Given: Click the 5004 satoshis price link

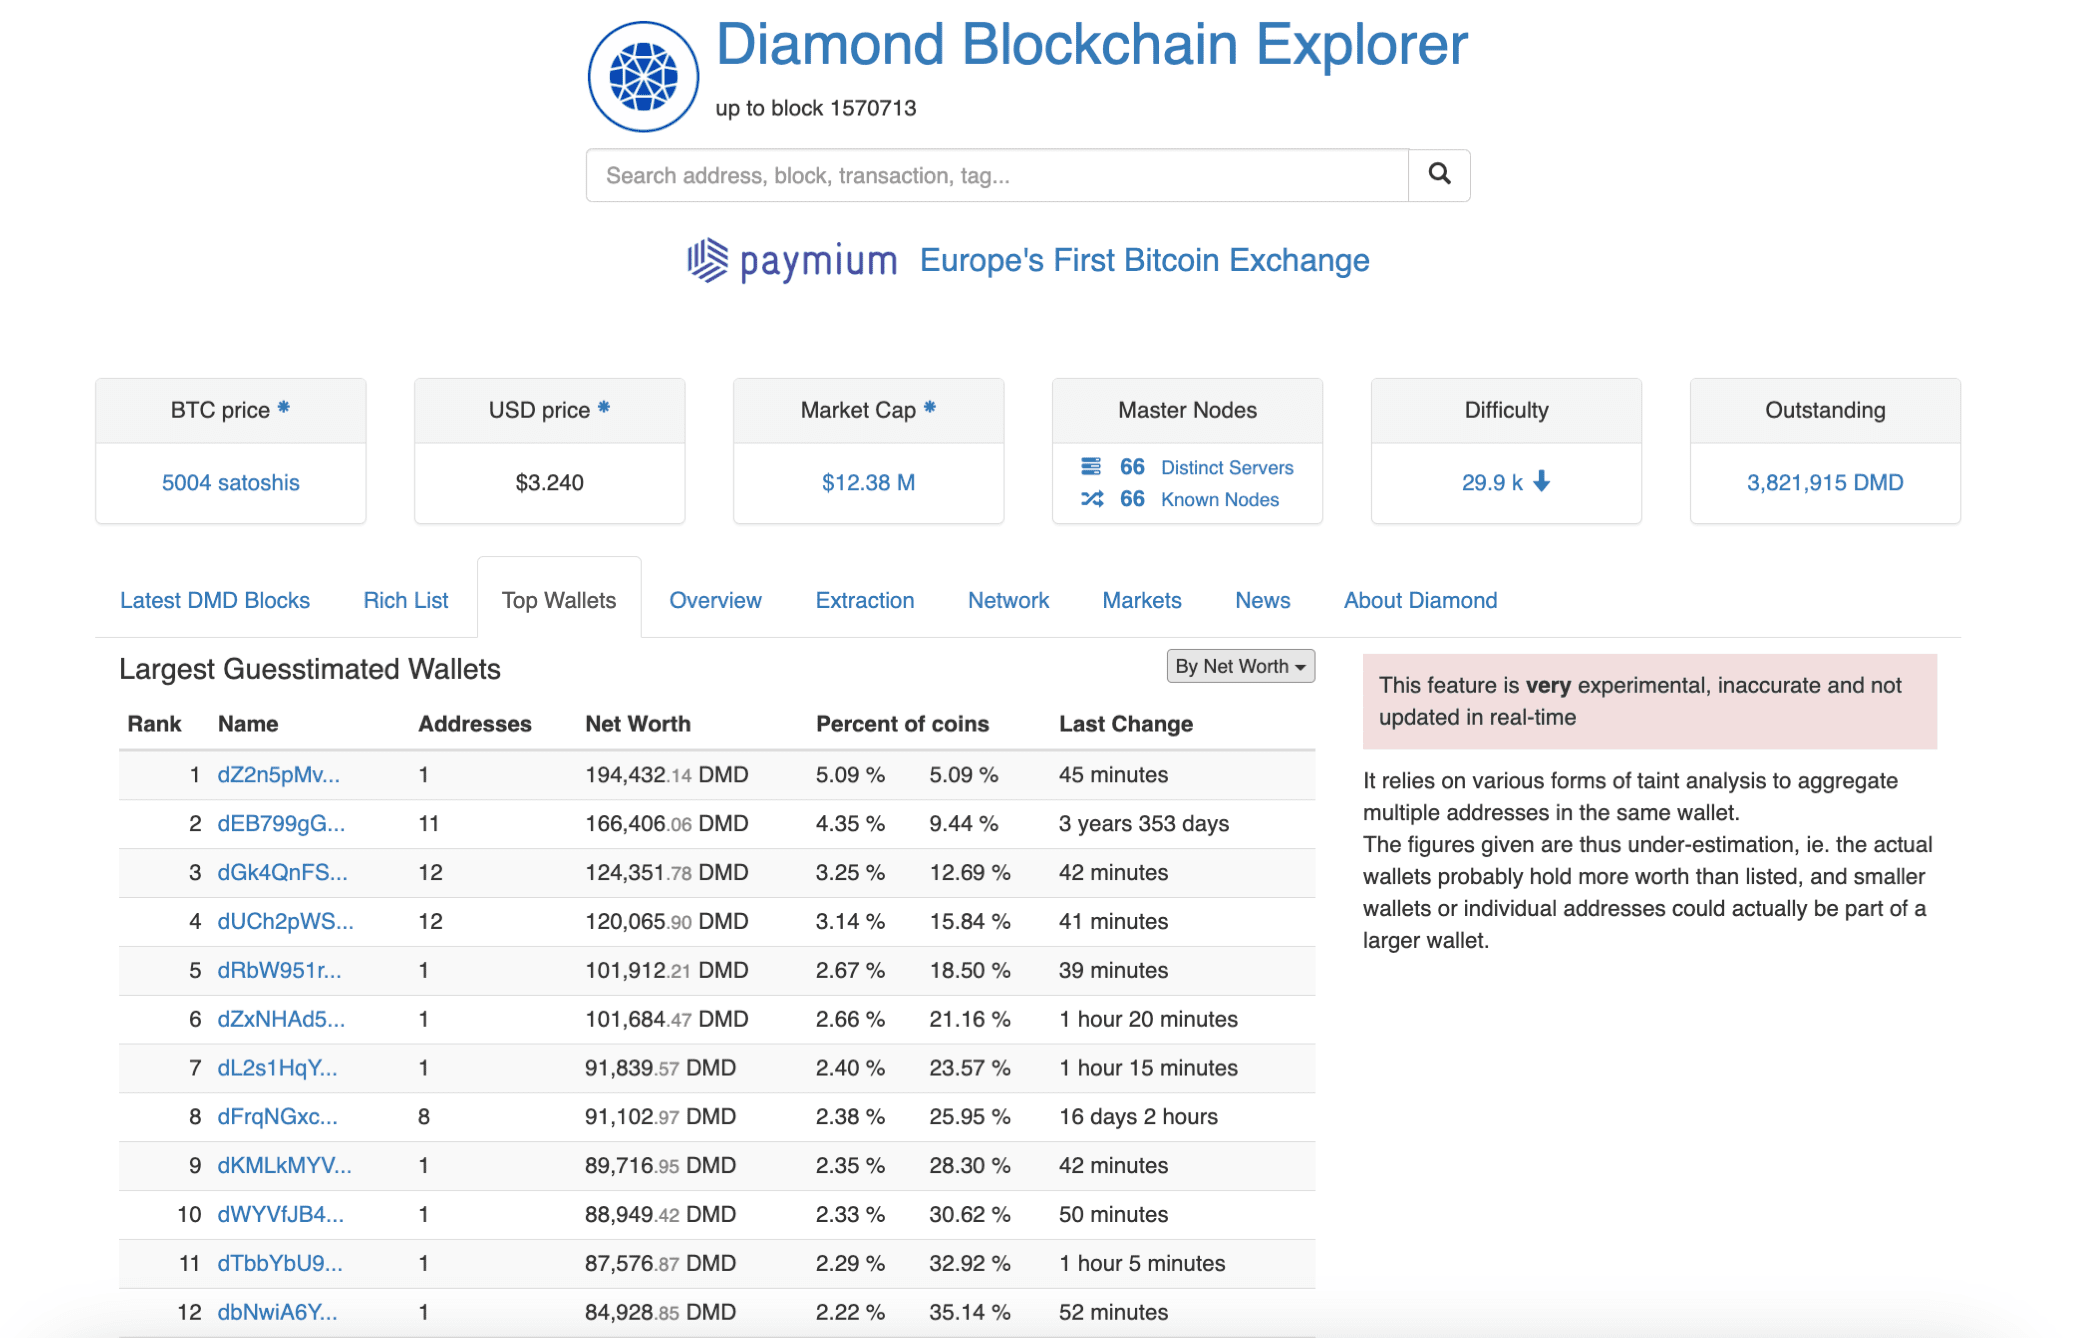Looking at the screenshot, I should pos(230,483).
